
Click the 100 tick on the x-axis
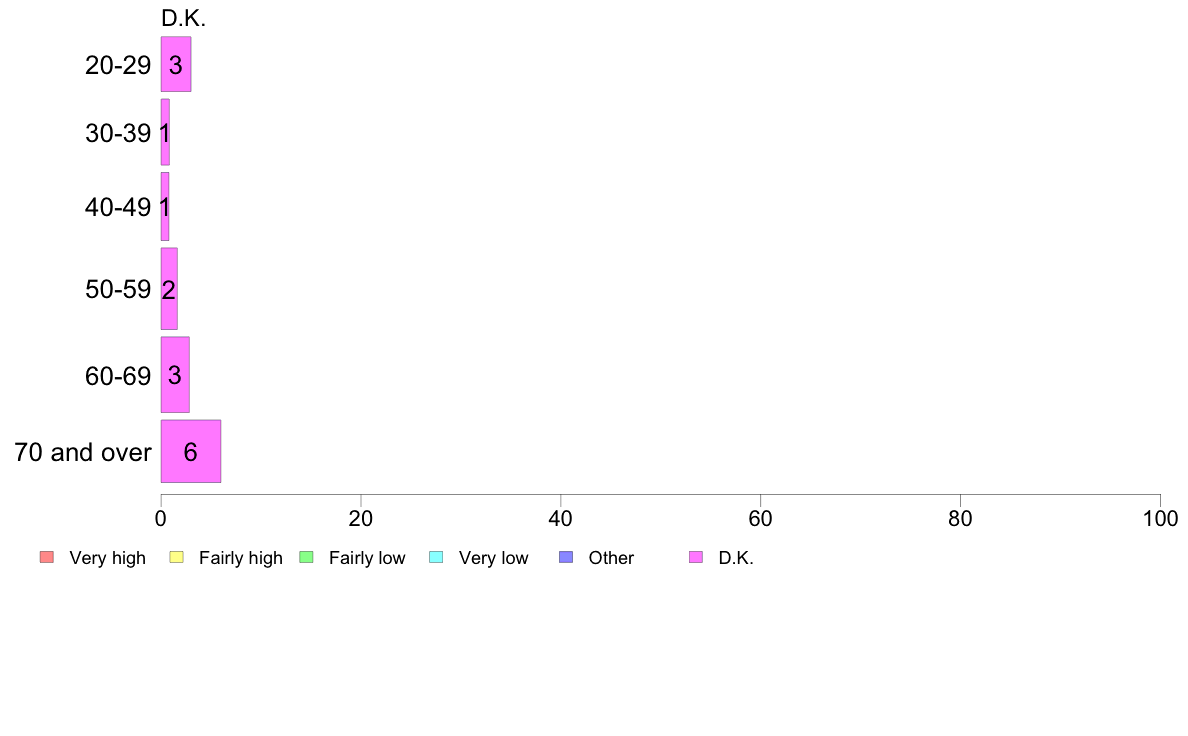tap(1160, 518)
